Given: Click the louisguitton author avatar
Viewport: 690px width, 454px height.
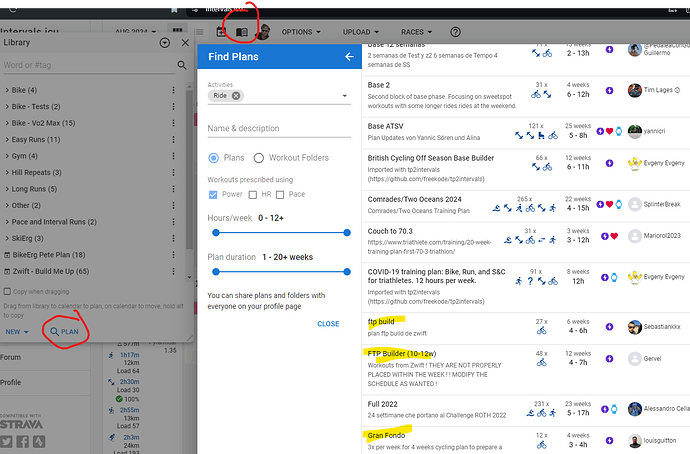Looking at the screenshot, I should point(635,440).
